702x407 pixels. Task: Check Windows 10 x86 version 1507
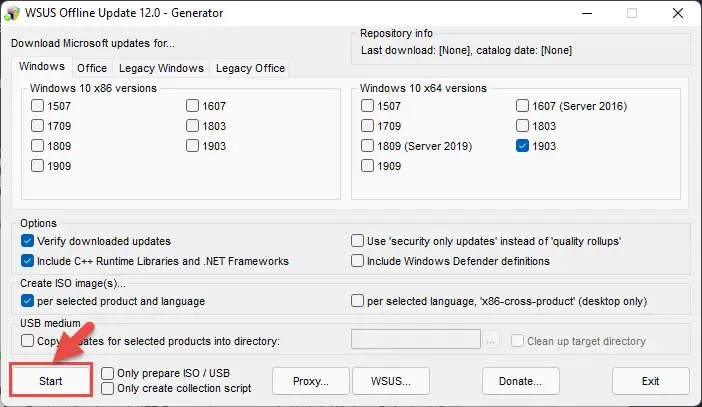click(37, 106)
